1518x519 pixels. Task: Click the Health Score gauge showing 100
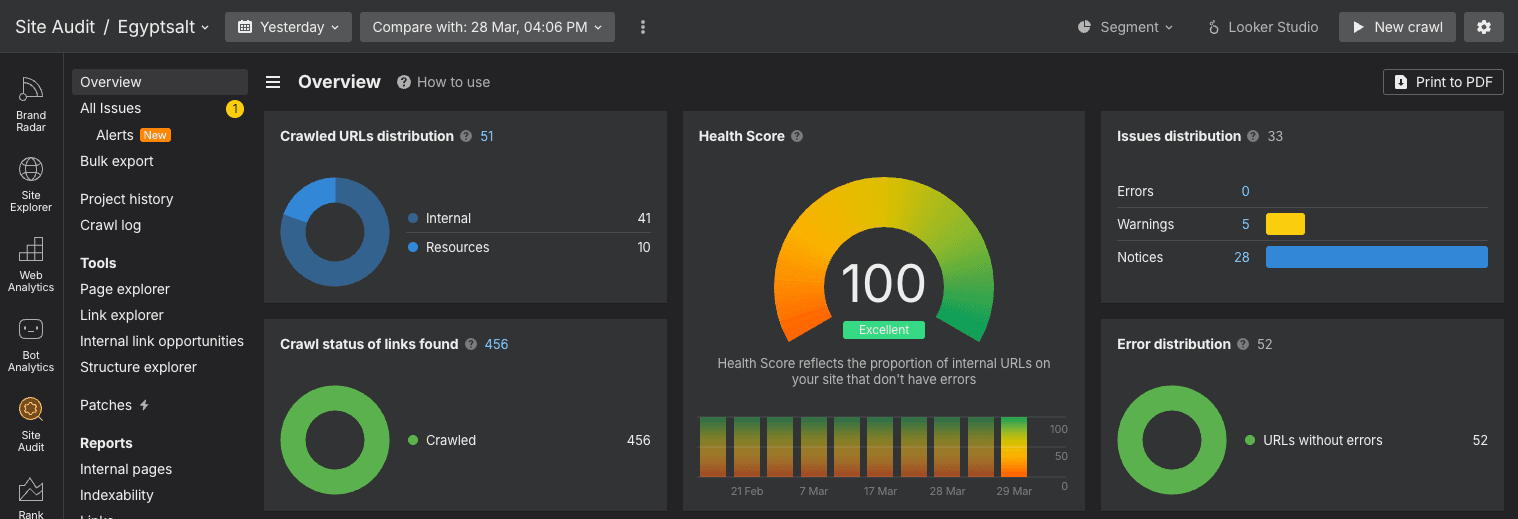(884, 261)
